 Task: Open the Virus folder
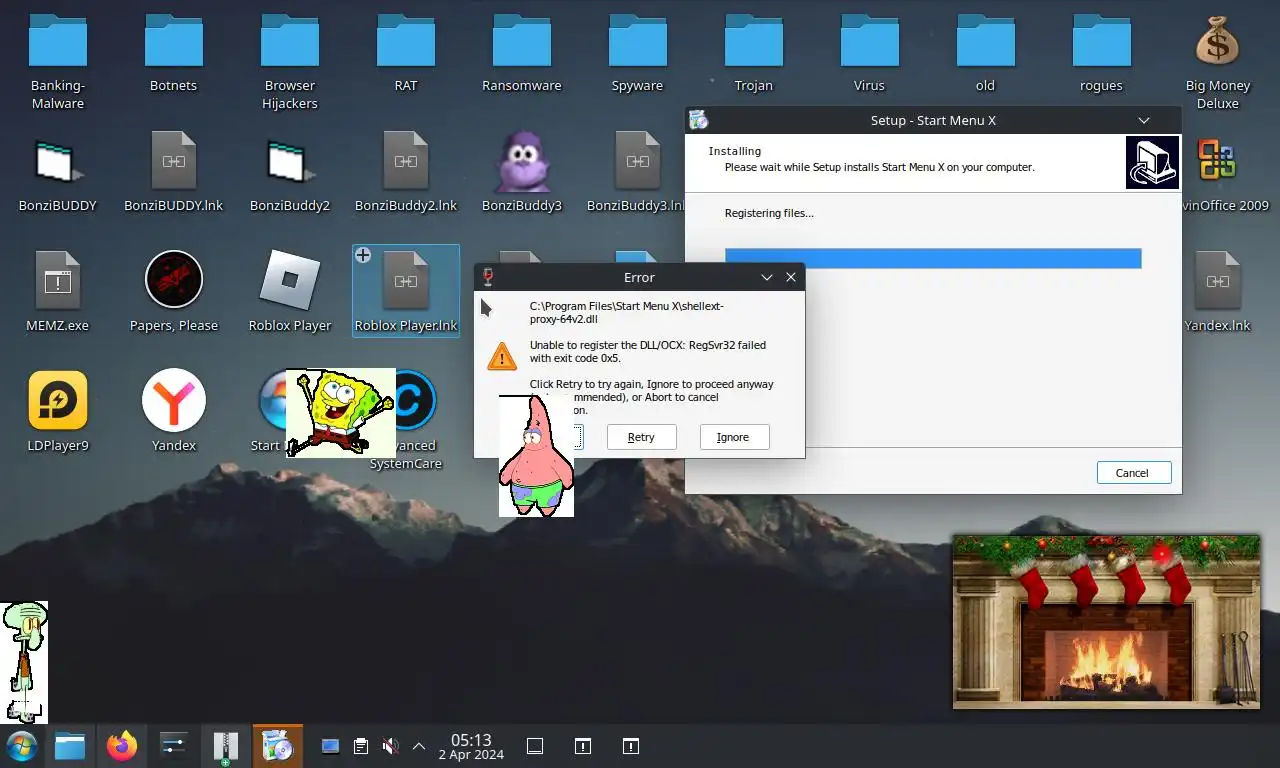tap(870, 40)
